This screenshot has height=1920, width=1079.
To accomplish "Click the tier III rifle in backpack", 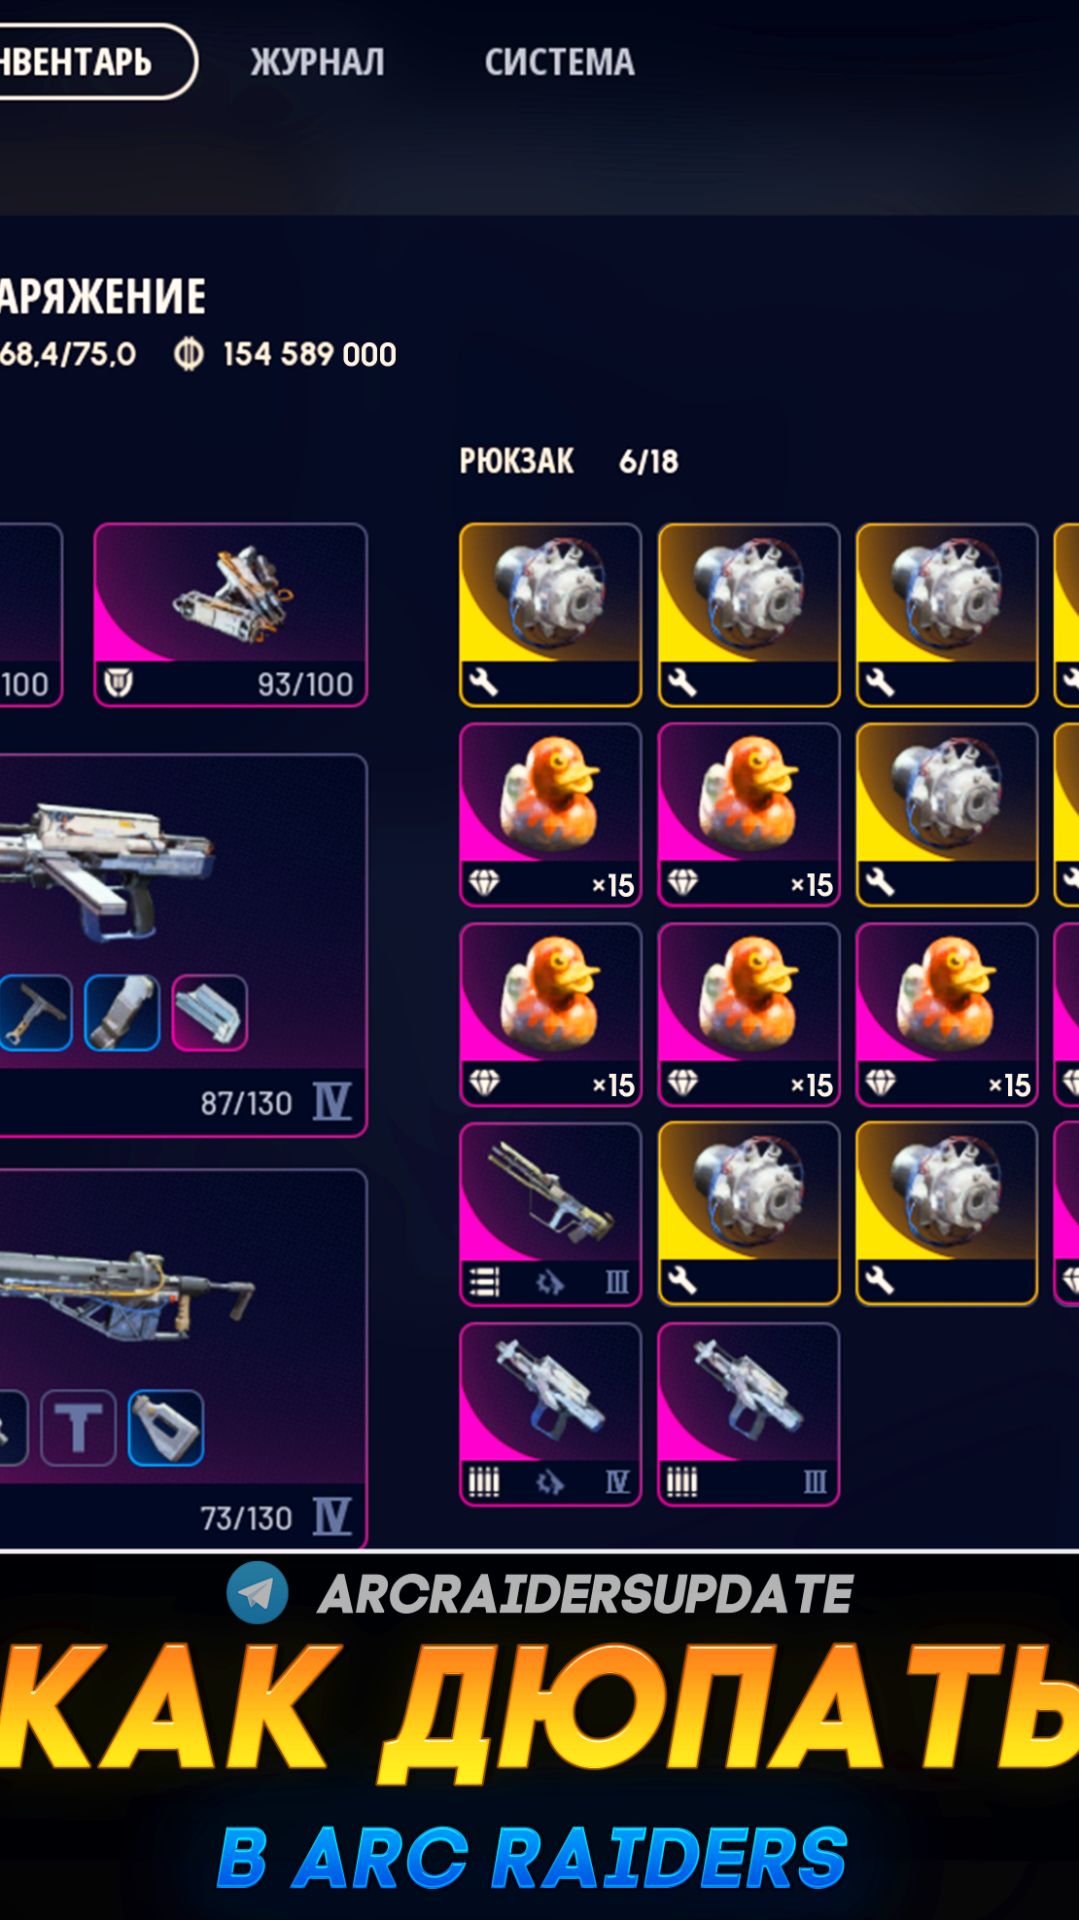I will coord(550,1214).
